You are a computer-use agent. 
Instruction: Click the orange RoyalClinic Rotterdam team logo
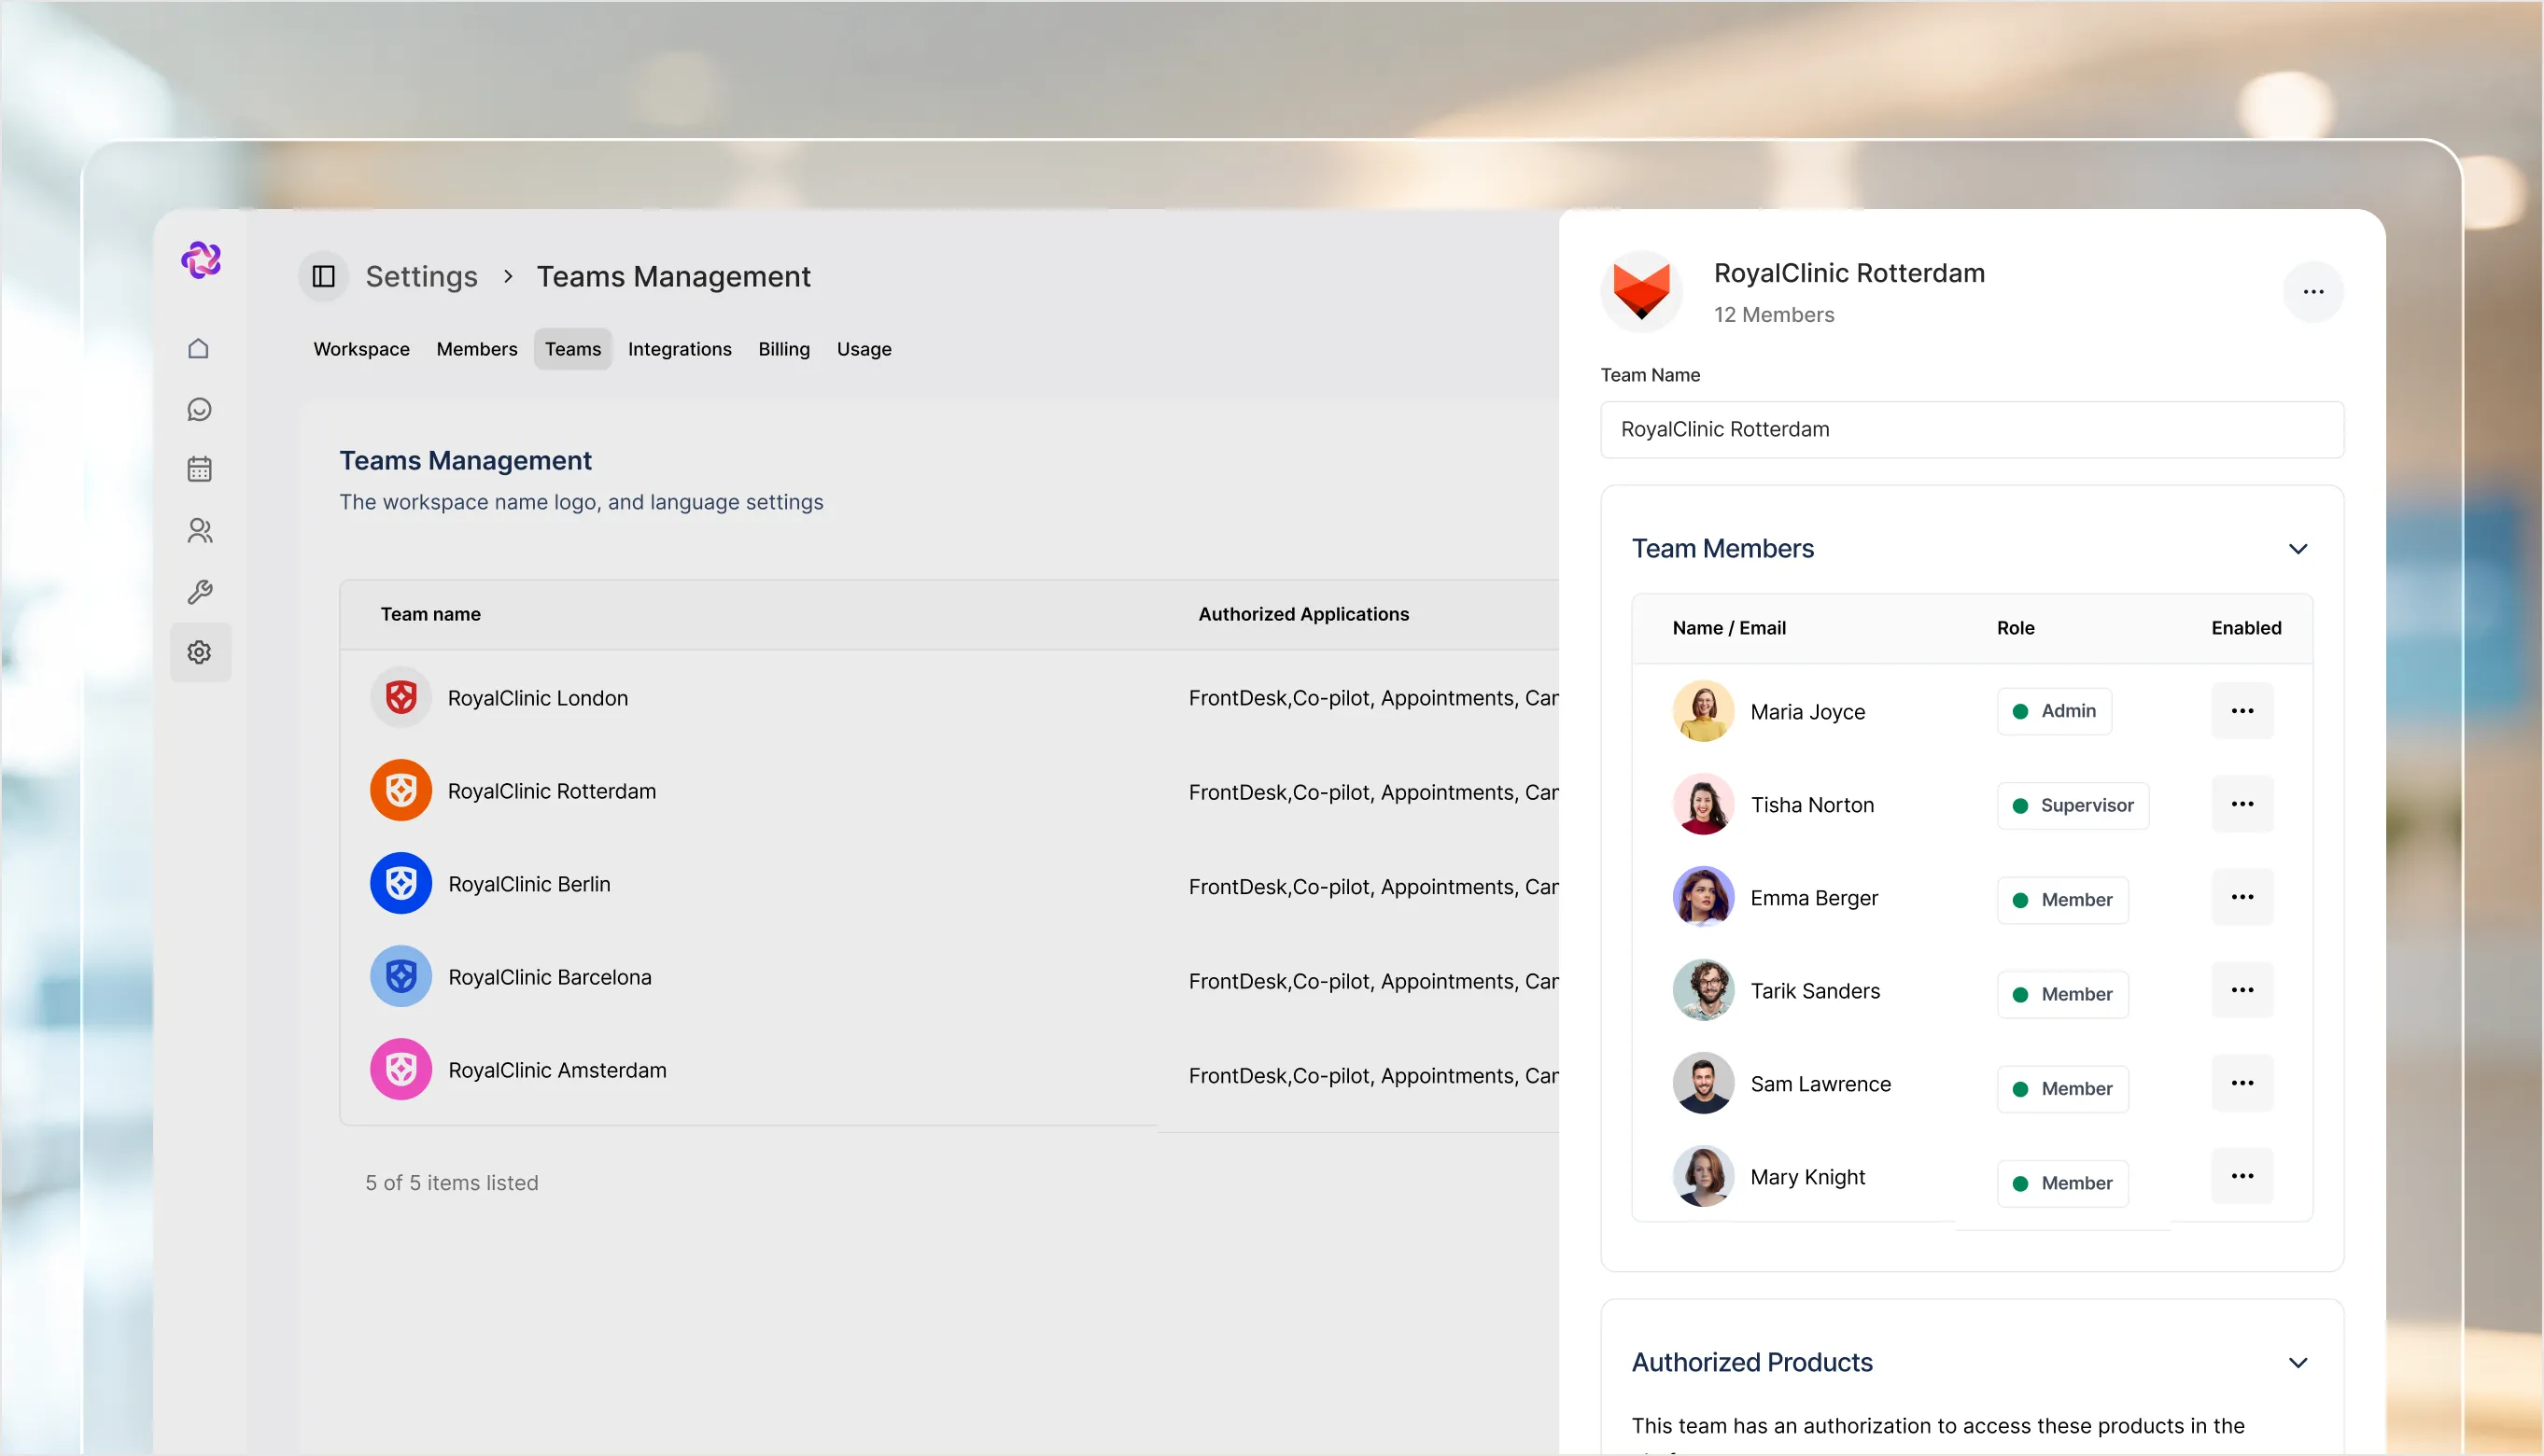[x=401, y=791]
